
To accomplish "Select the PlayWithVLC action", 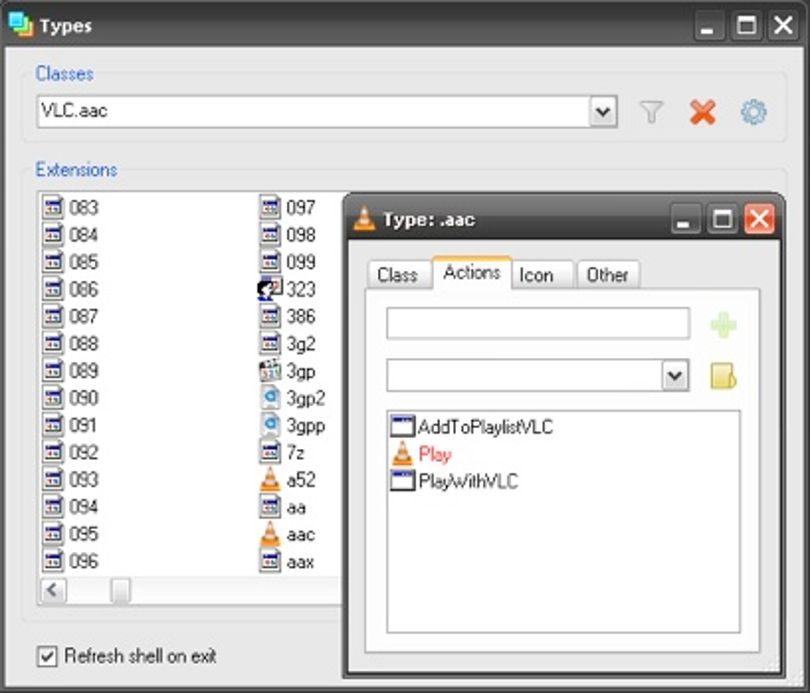I will 455,481.
